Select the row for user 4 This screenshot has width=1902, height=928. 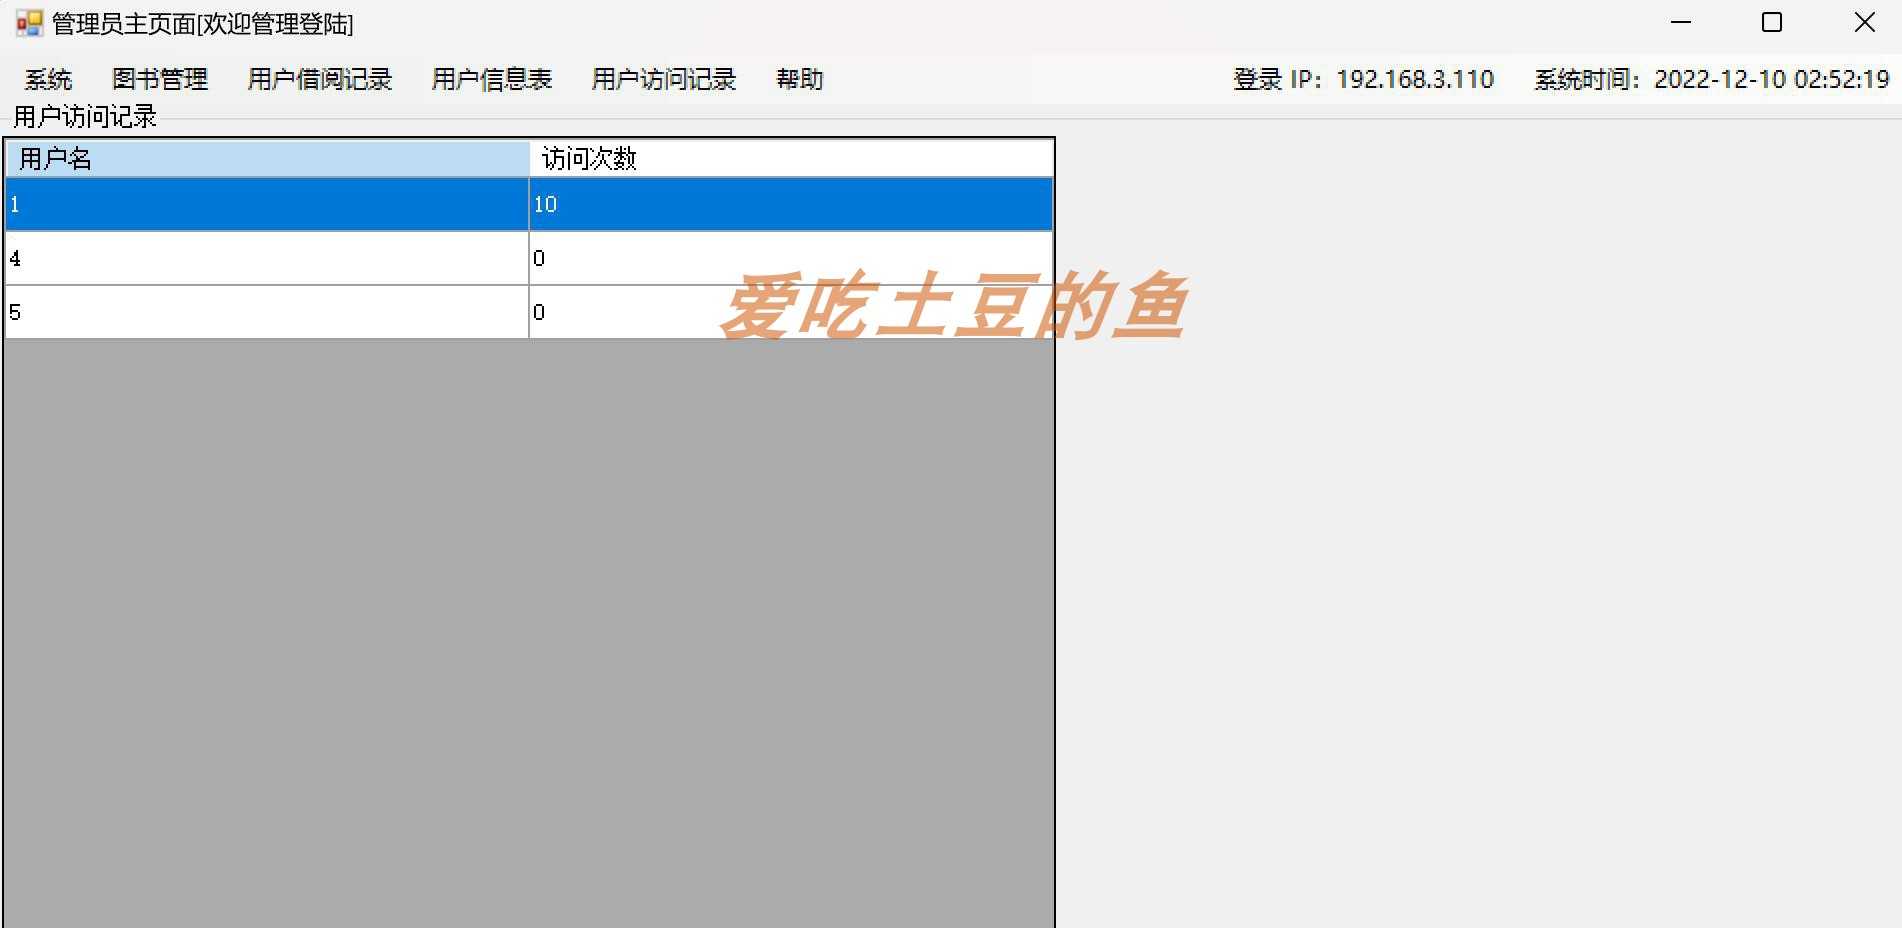265,258
